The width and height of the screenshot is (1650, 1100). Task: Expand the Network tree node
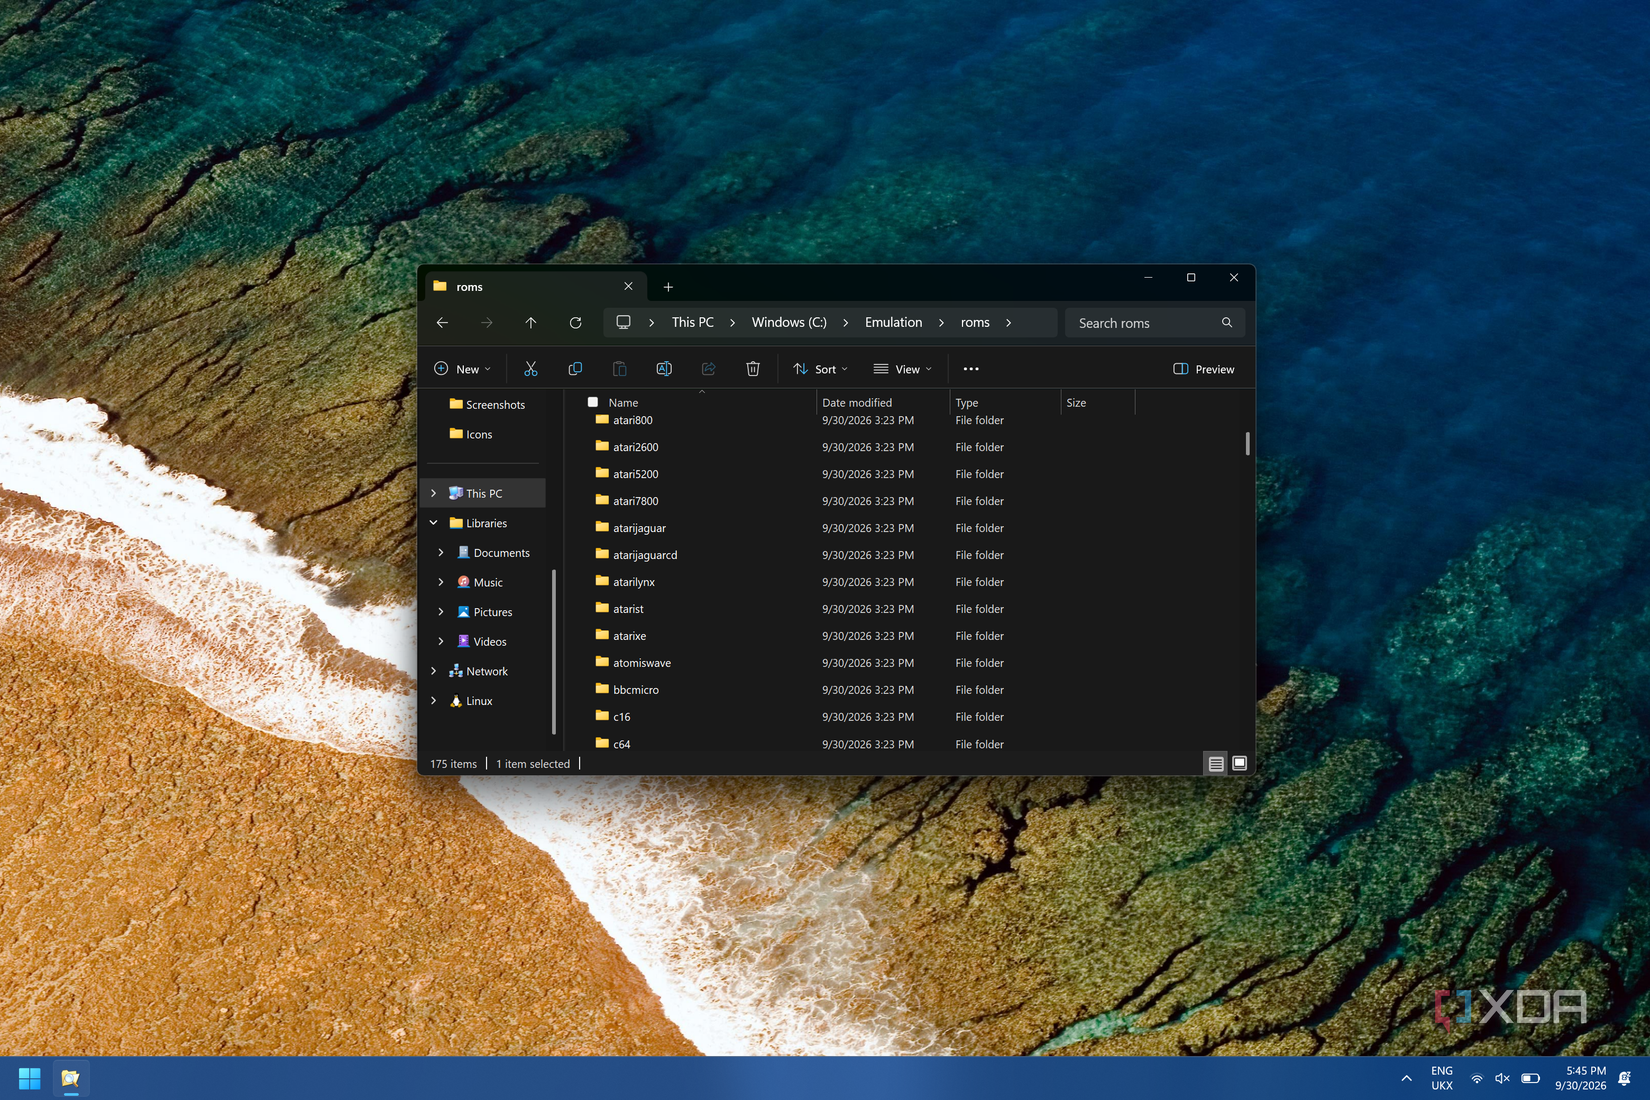point(434,671)
